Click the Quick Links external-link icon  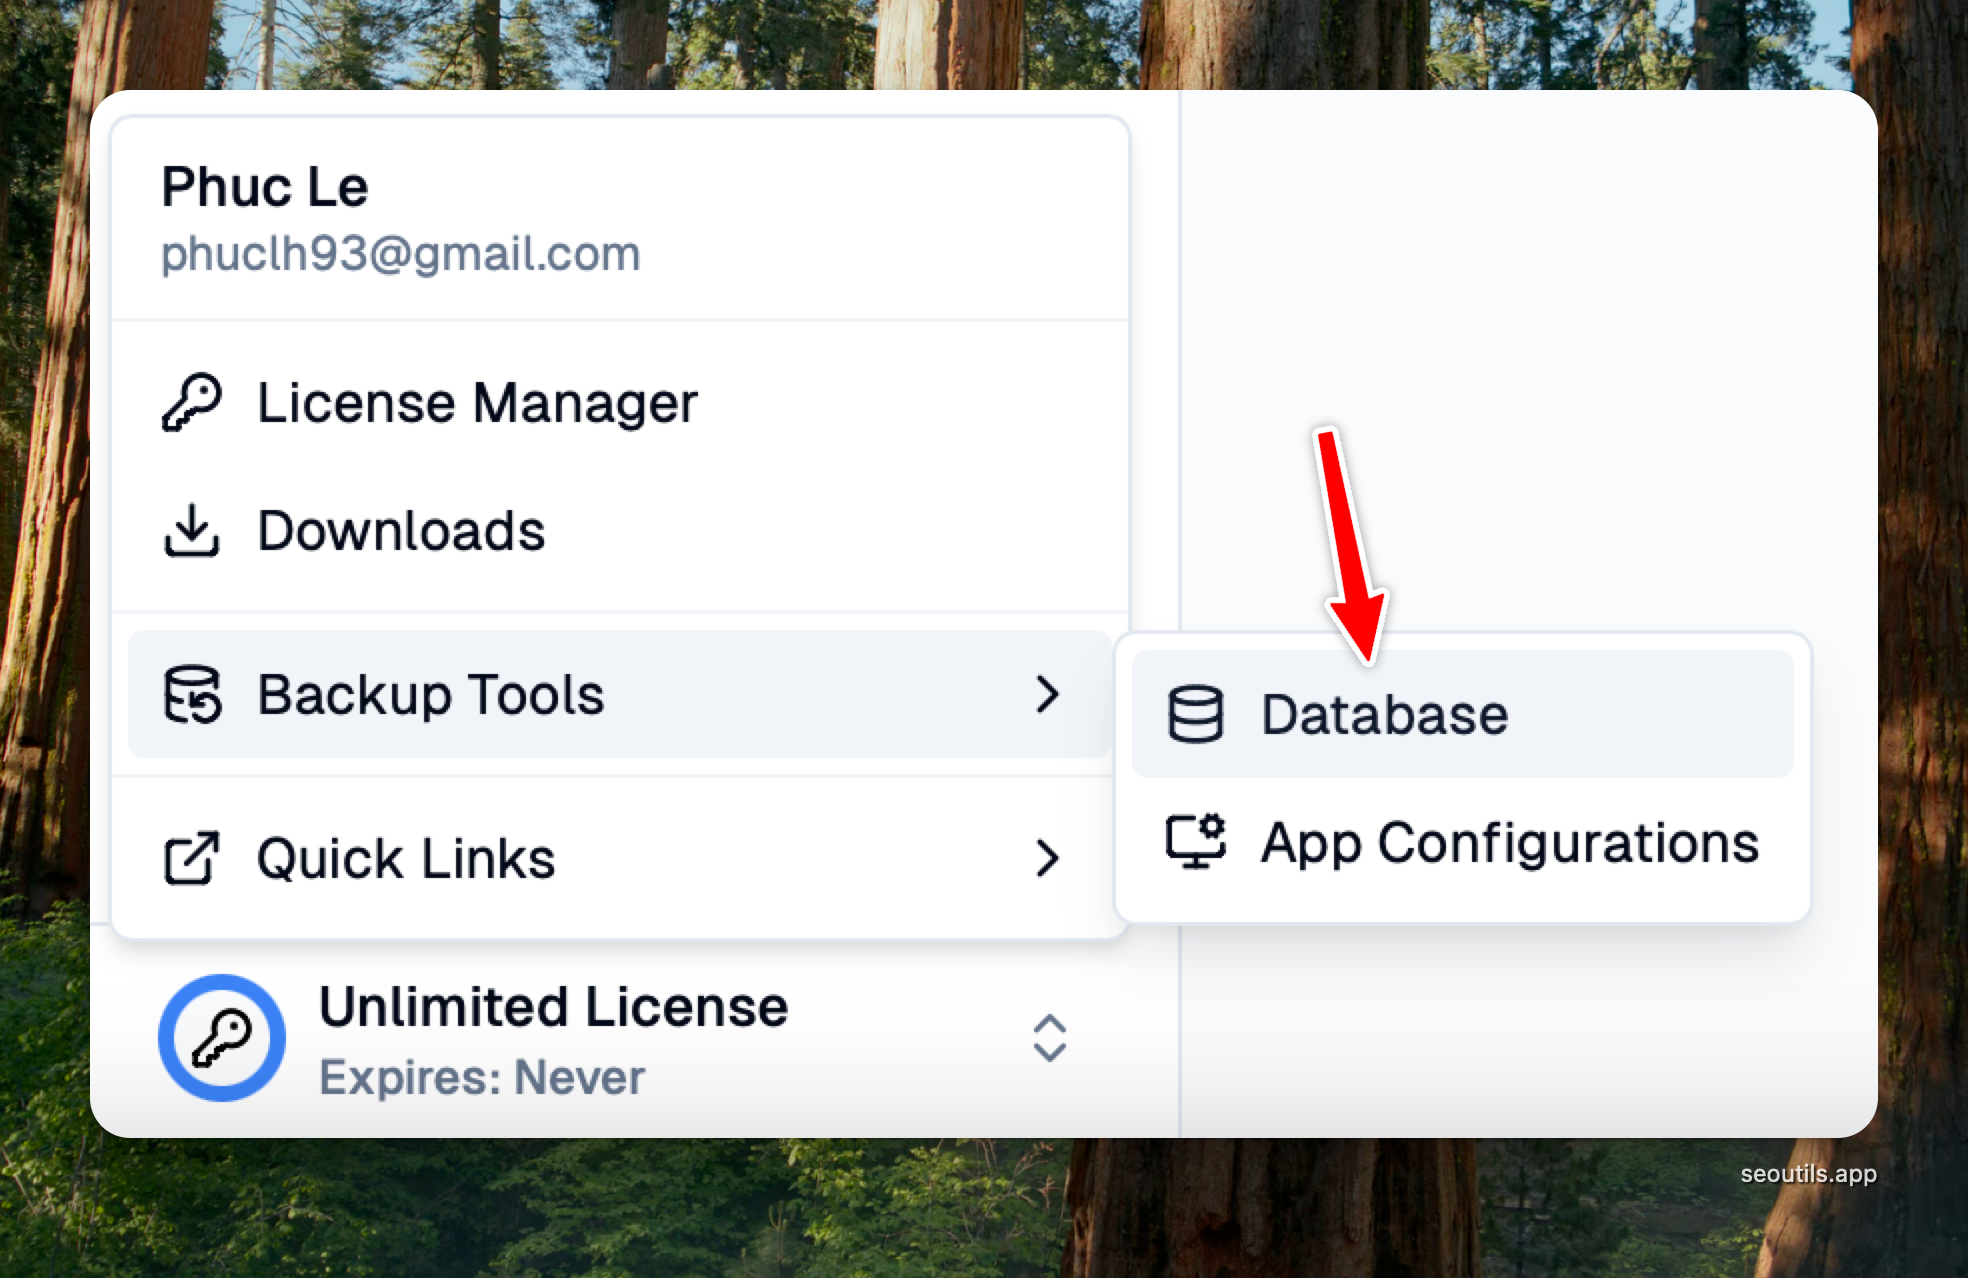(191, 858)
